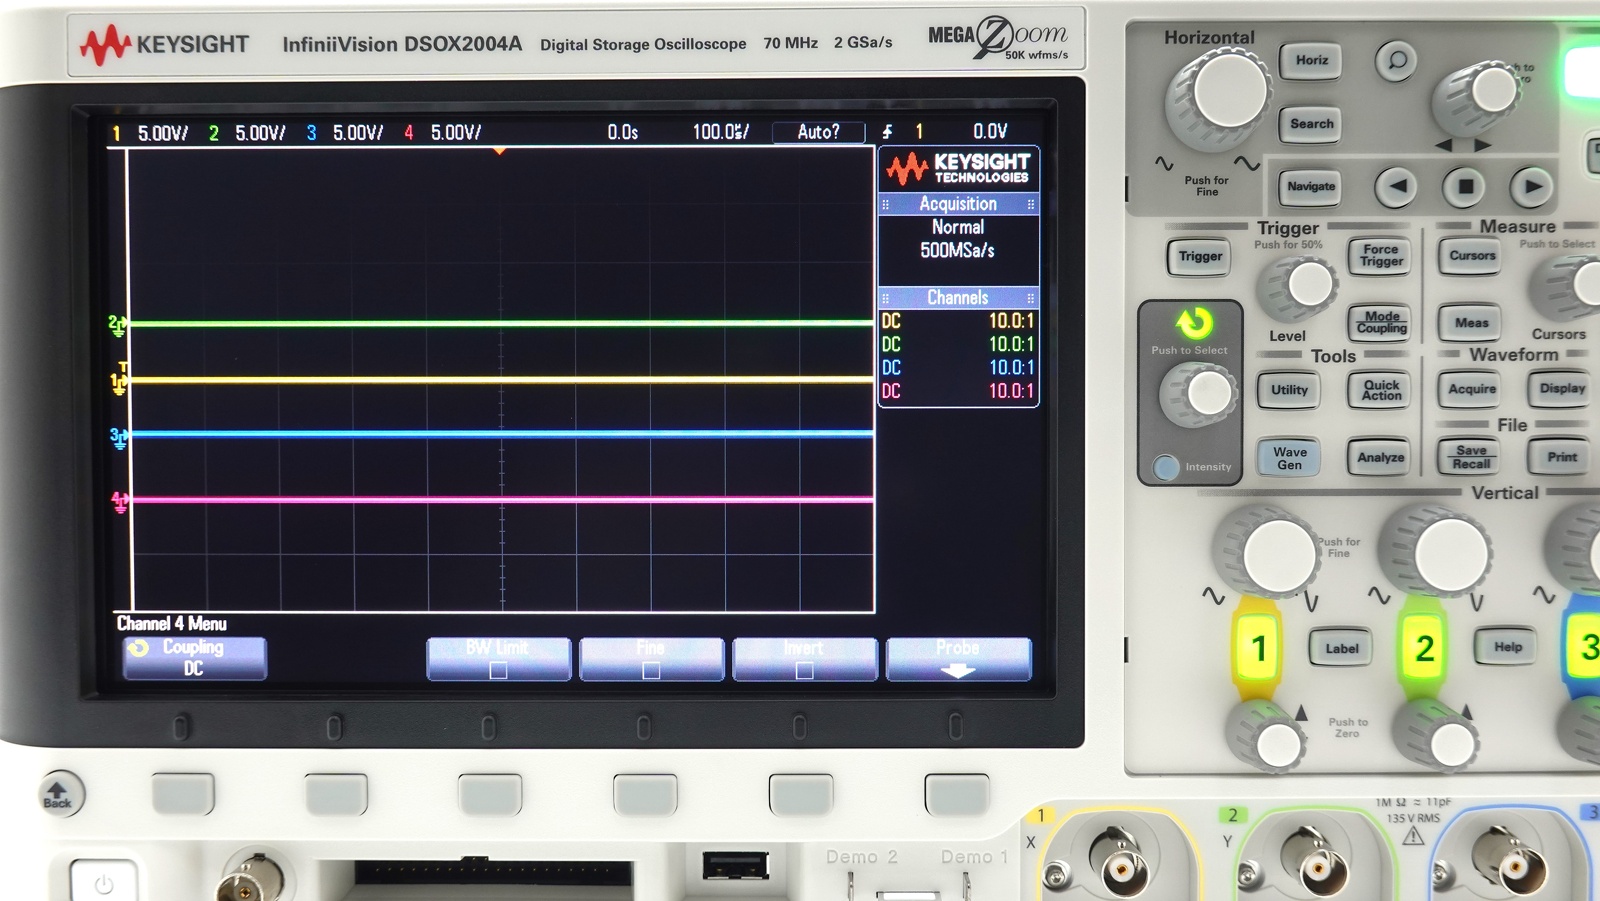The image size is (1600, 901).
Task: Click the Force Trigger button
Action: 1381,256
